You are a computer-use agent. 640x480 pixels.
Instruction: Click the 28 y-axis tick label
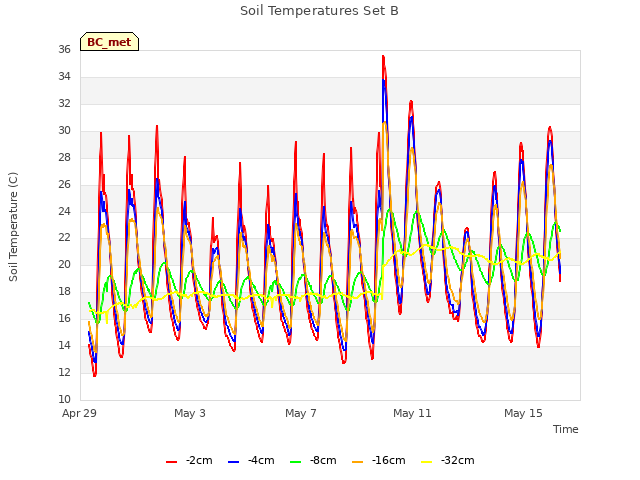[64, 157]
